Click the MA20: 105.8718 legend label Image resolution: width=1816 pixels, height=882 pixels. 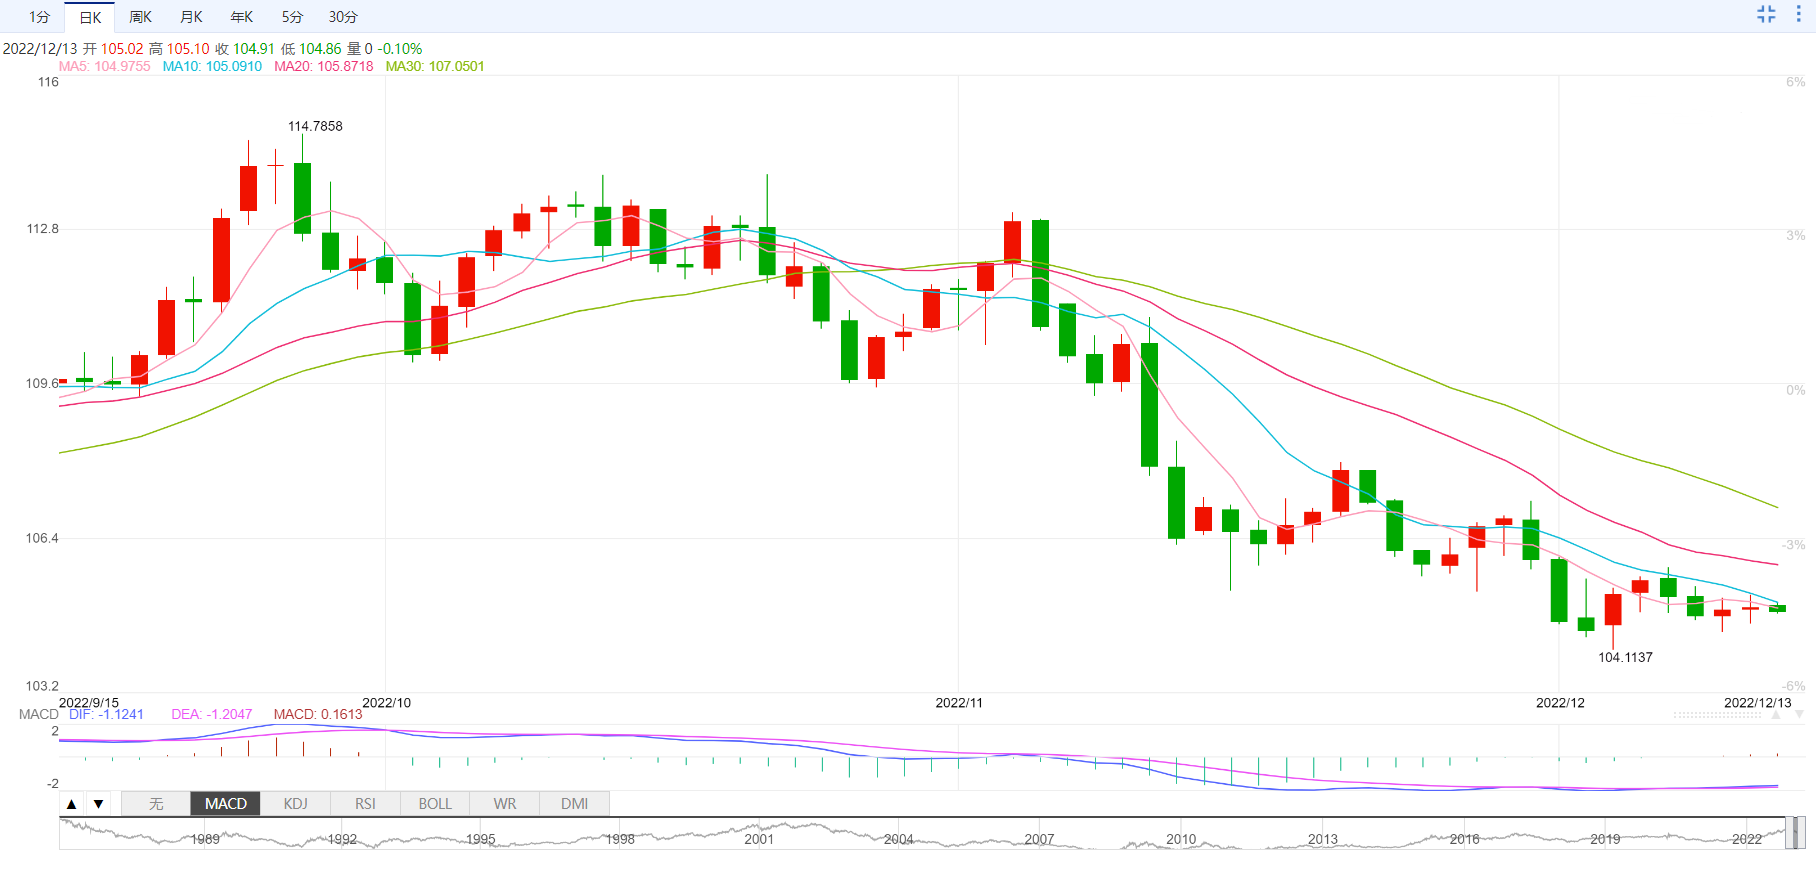coord(324,66)
